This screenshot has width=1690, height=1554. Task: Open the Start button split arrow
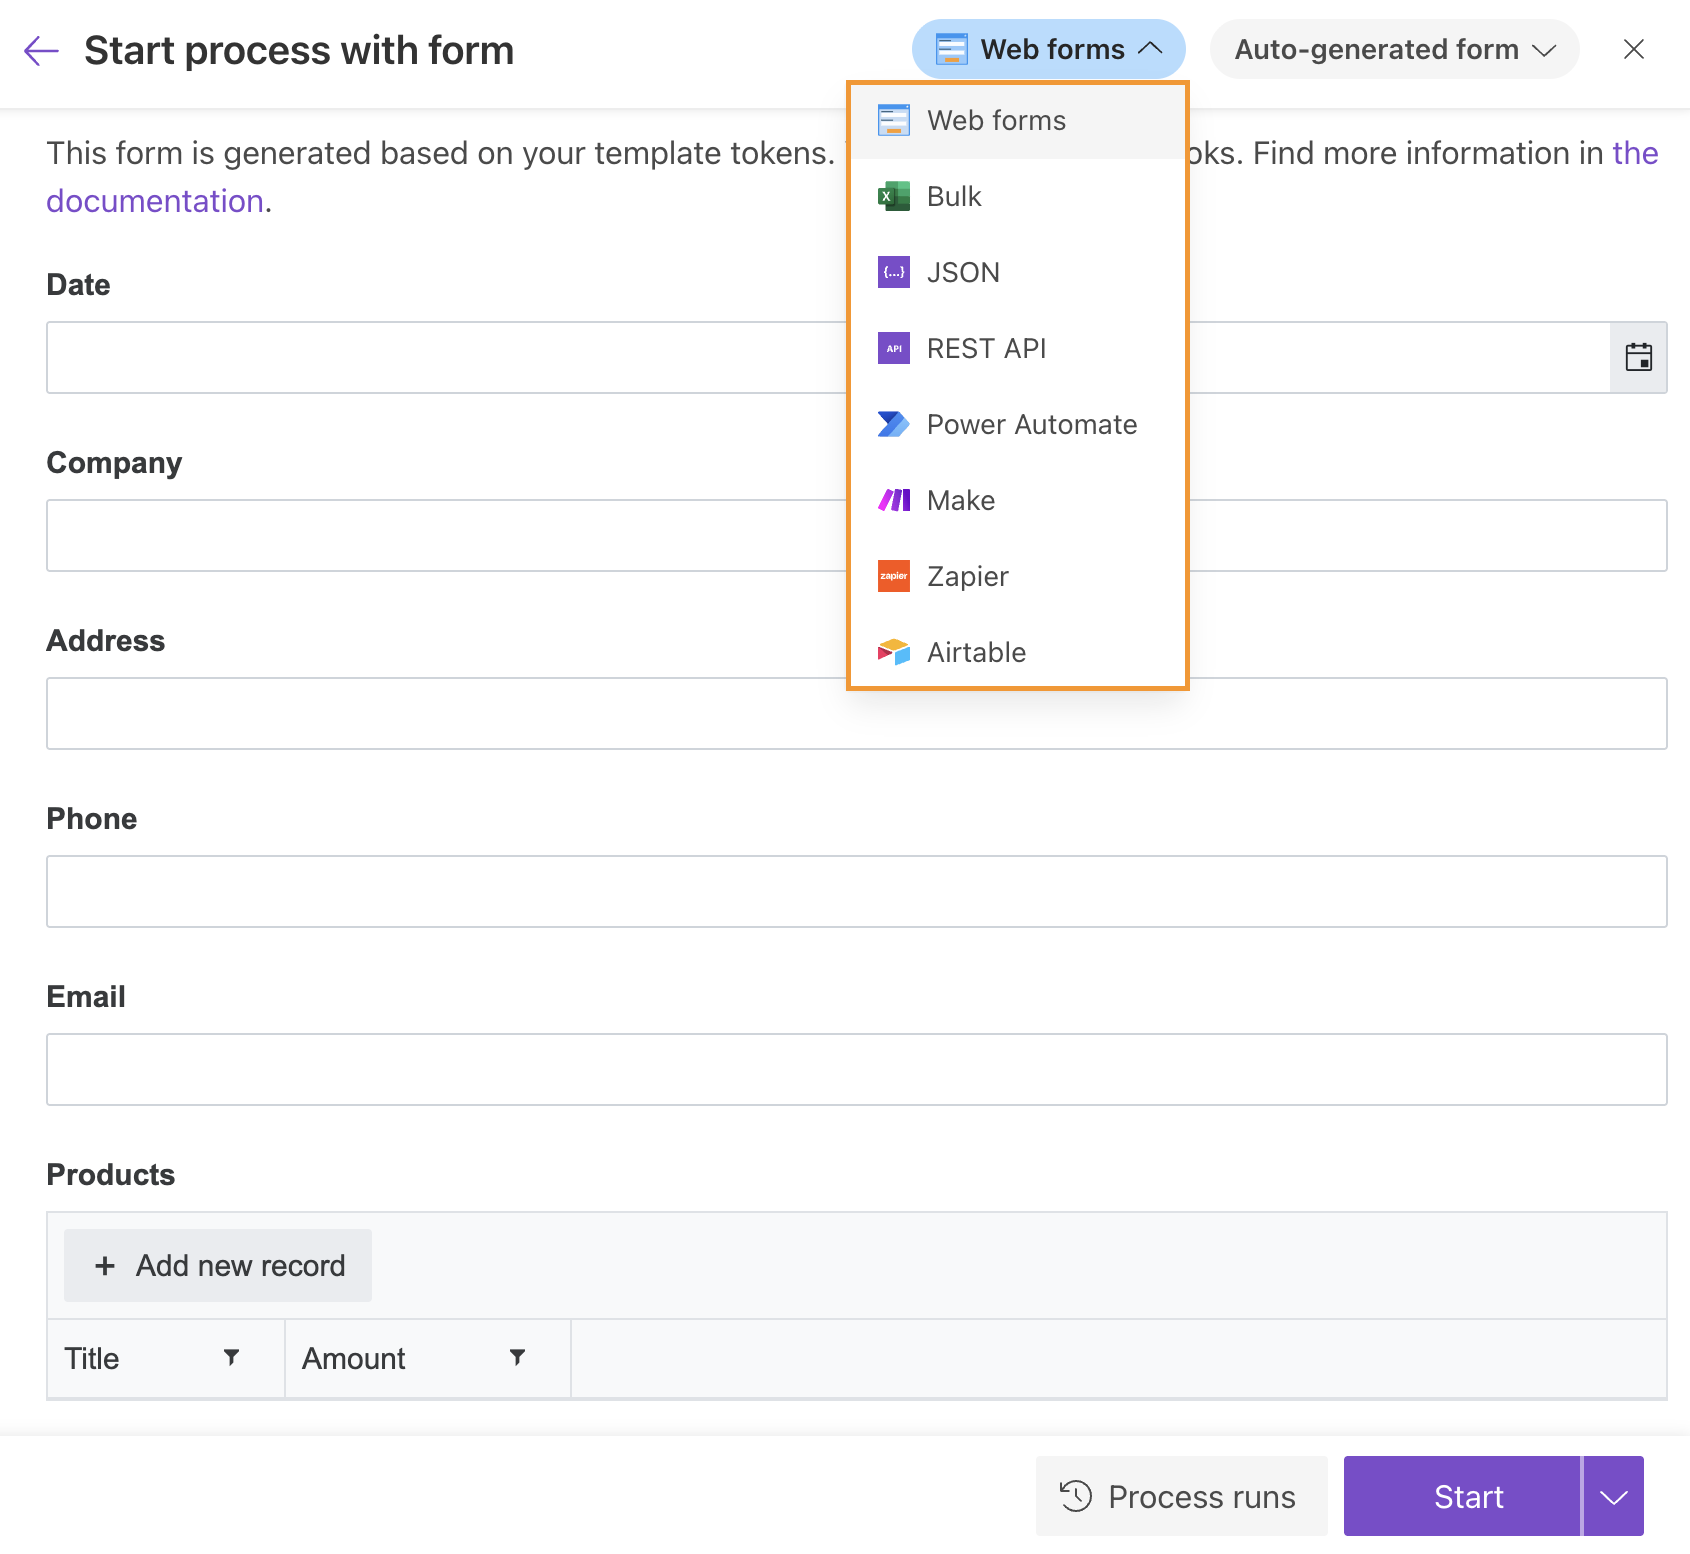[x=1613, y=1496]
